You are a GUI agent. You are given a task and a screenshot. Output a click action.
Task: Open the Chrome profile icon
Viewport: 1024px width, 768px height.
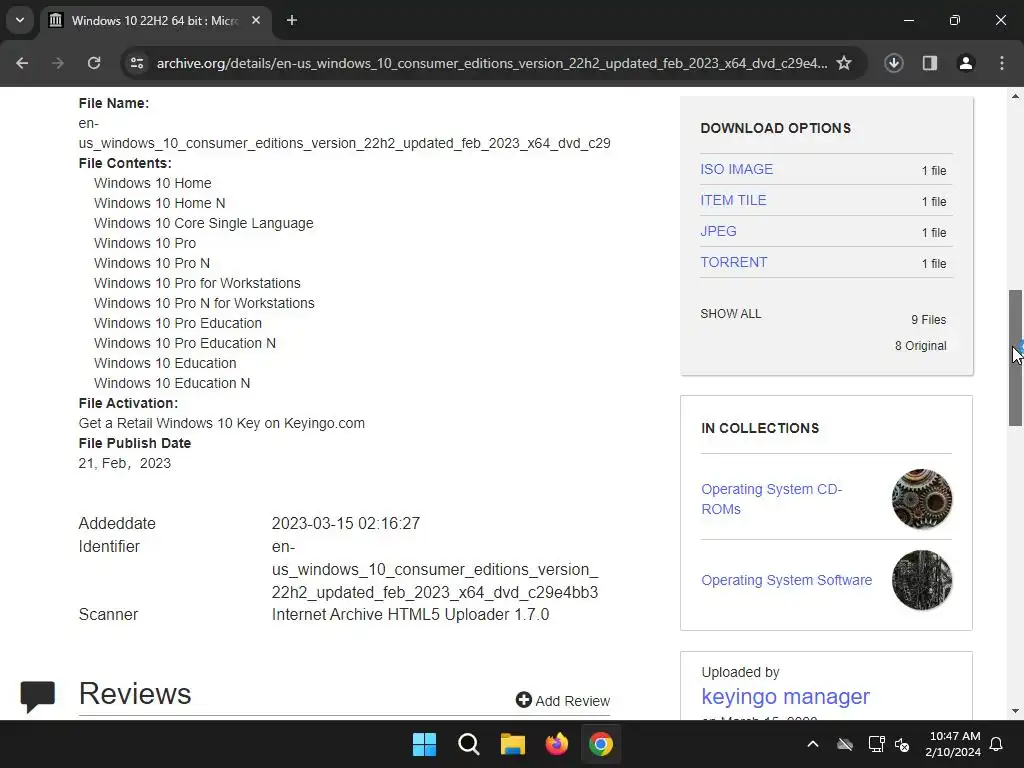966,63
